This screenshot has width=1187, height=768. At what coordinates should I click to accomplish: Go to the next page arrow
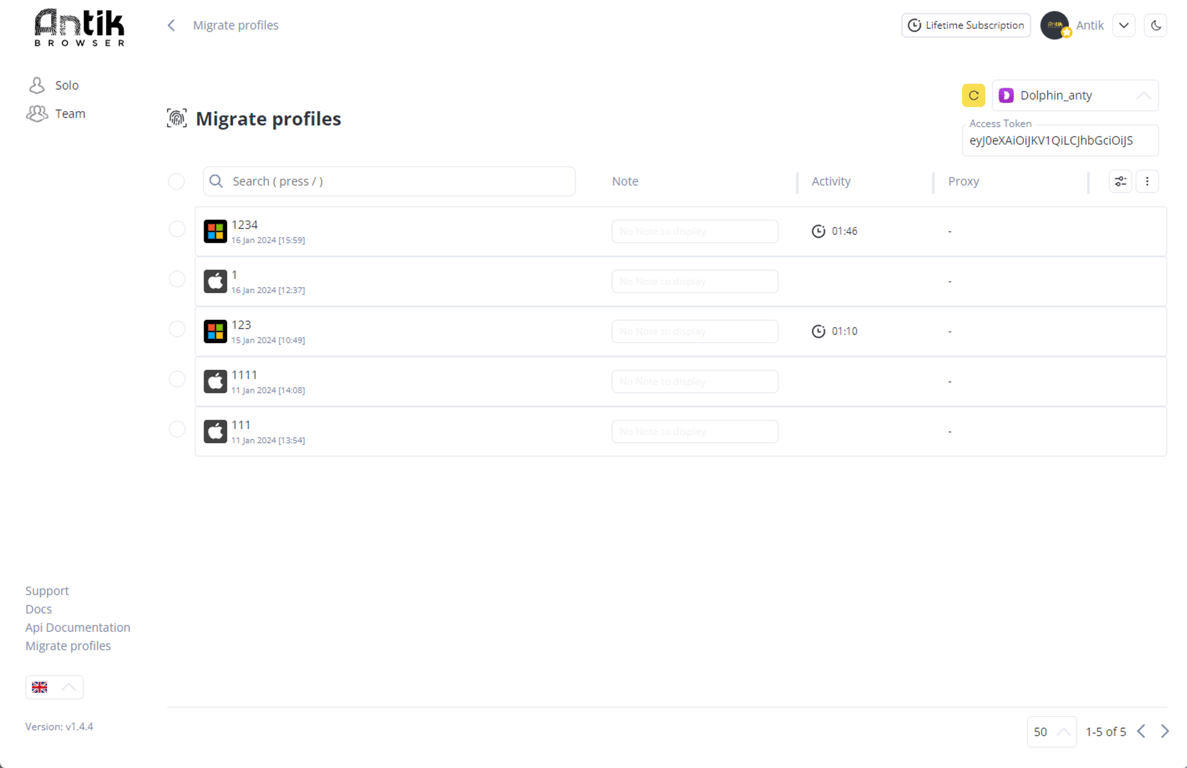pyautogui.click(x=1165, y=731)
